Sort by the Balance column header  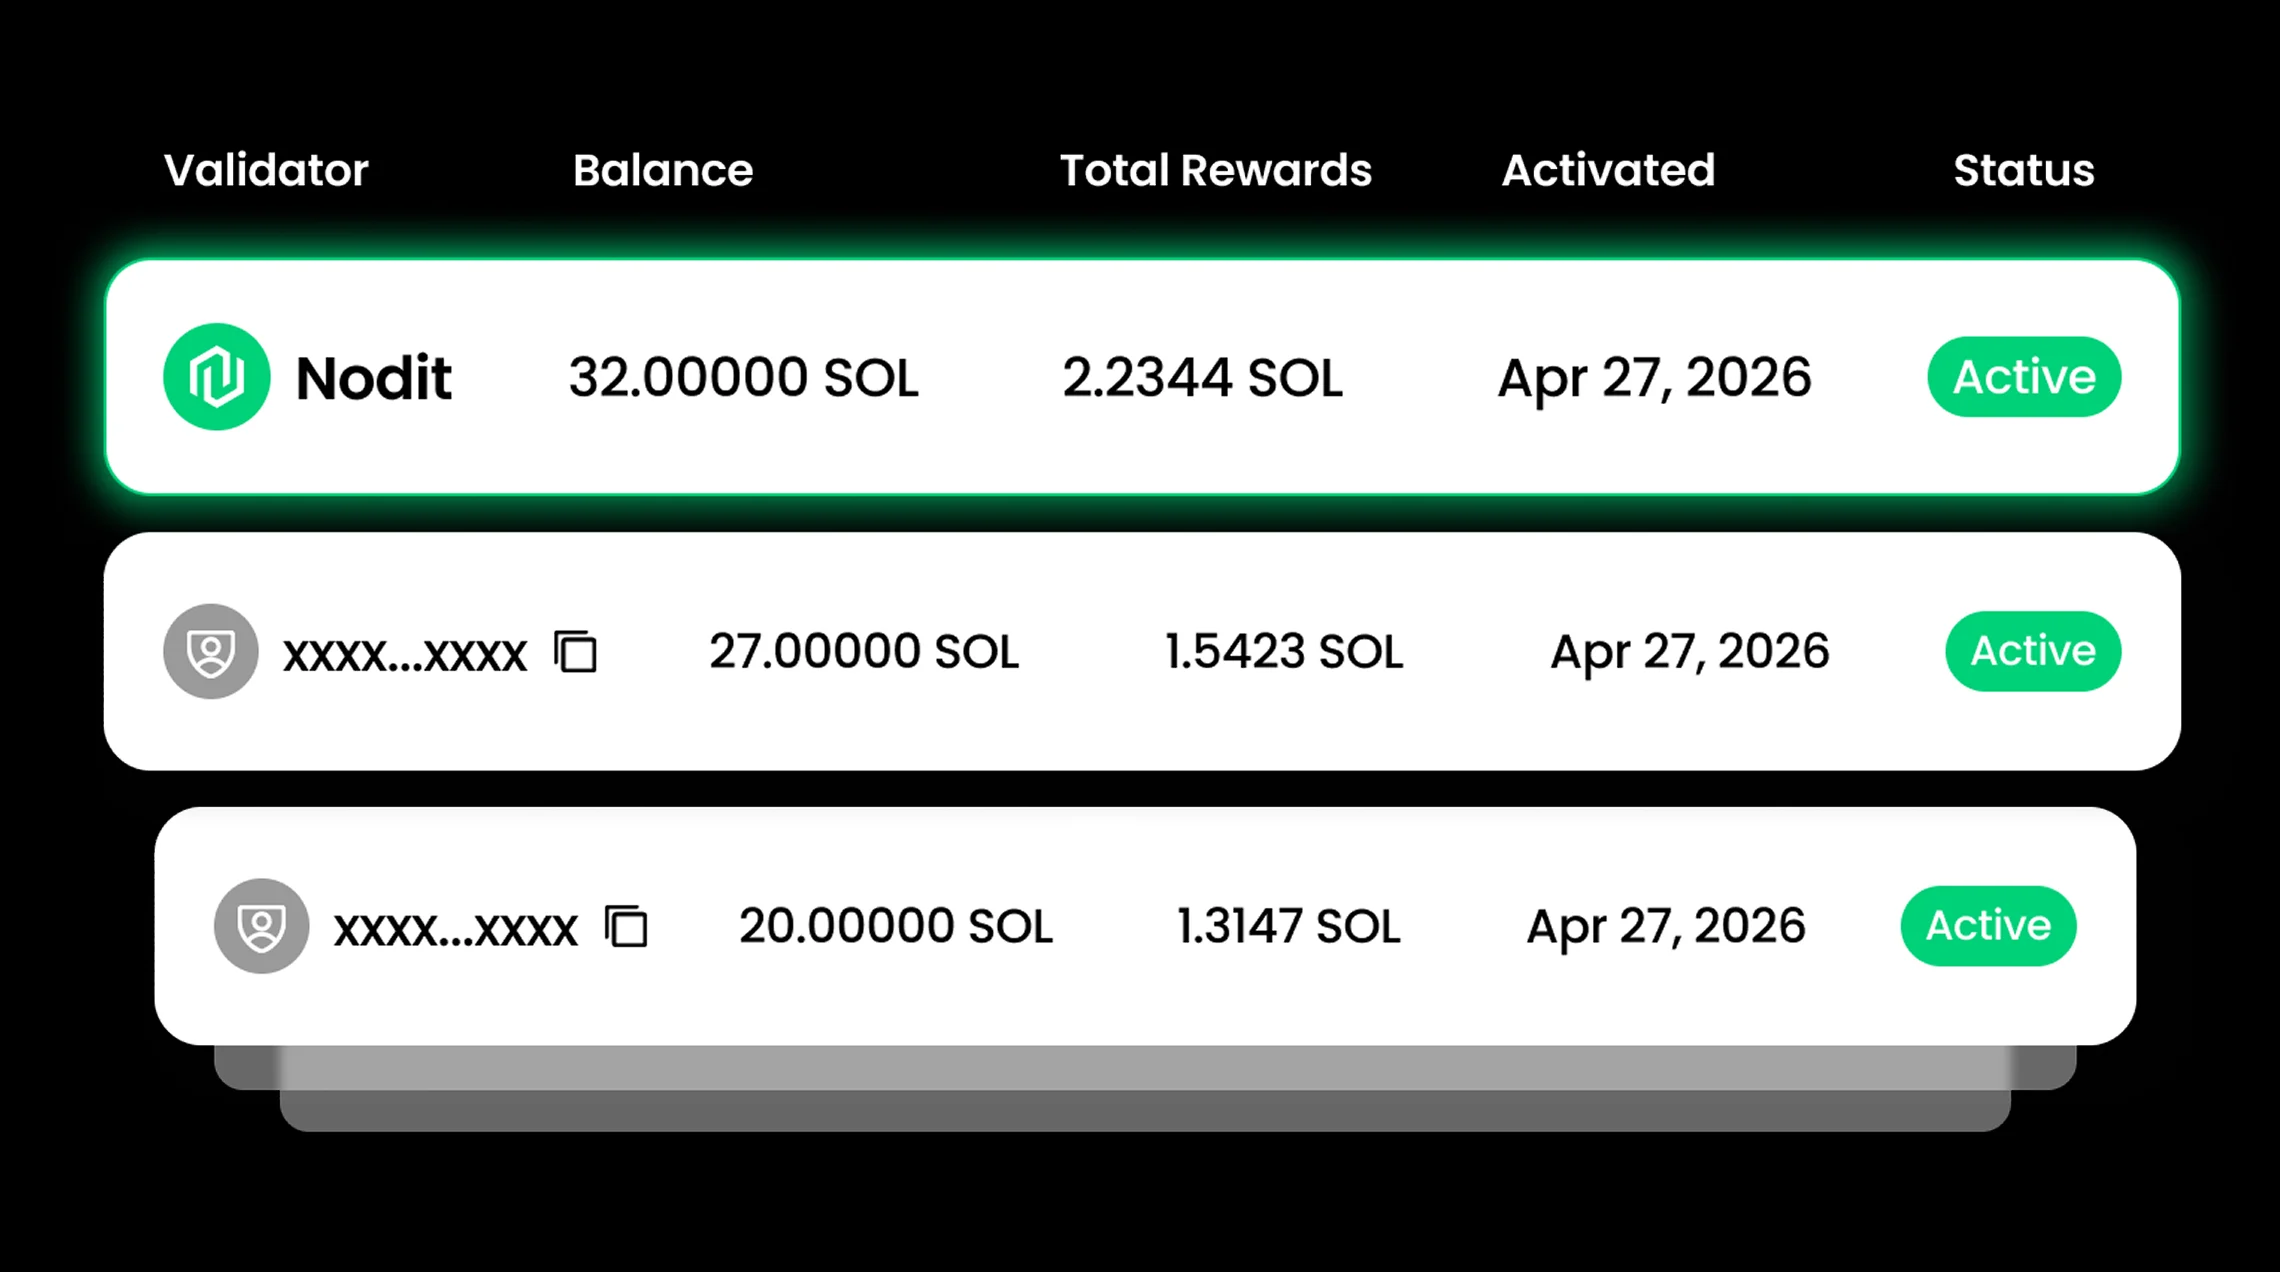(x=663, y=171)
